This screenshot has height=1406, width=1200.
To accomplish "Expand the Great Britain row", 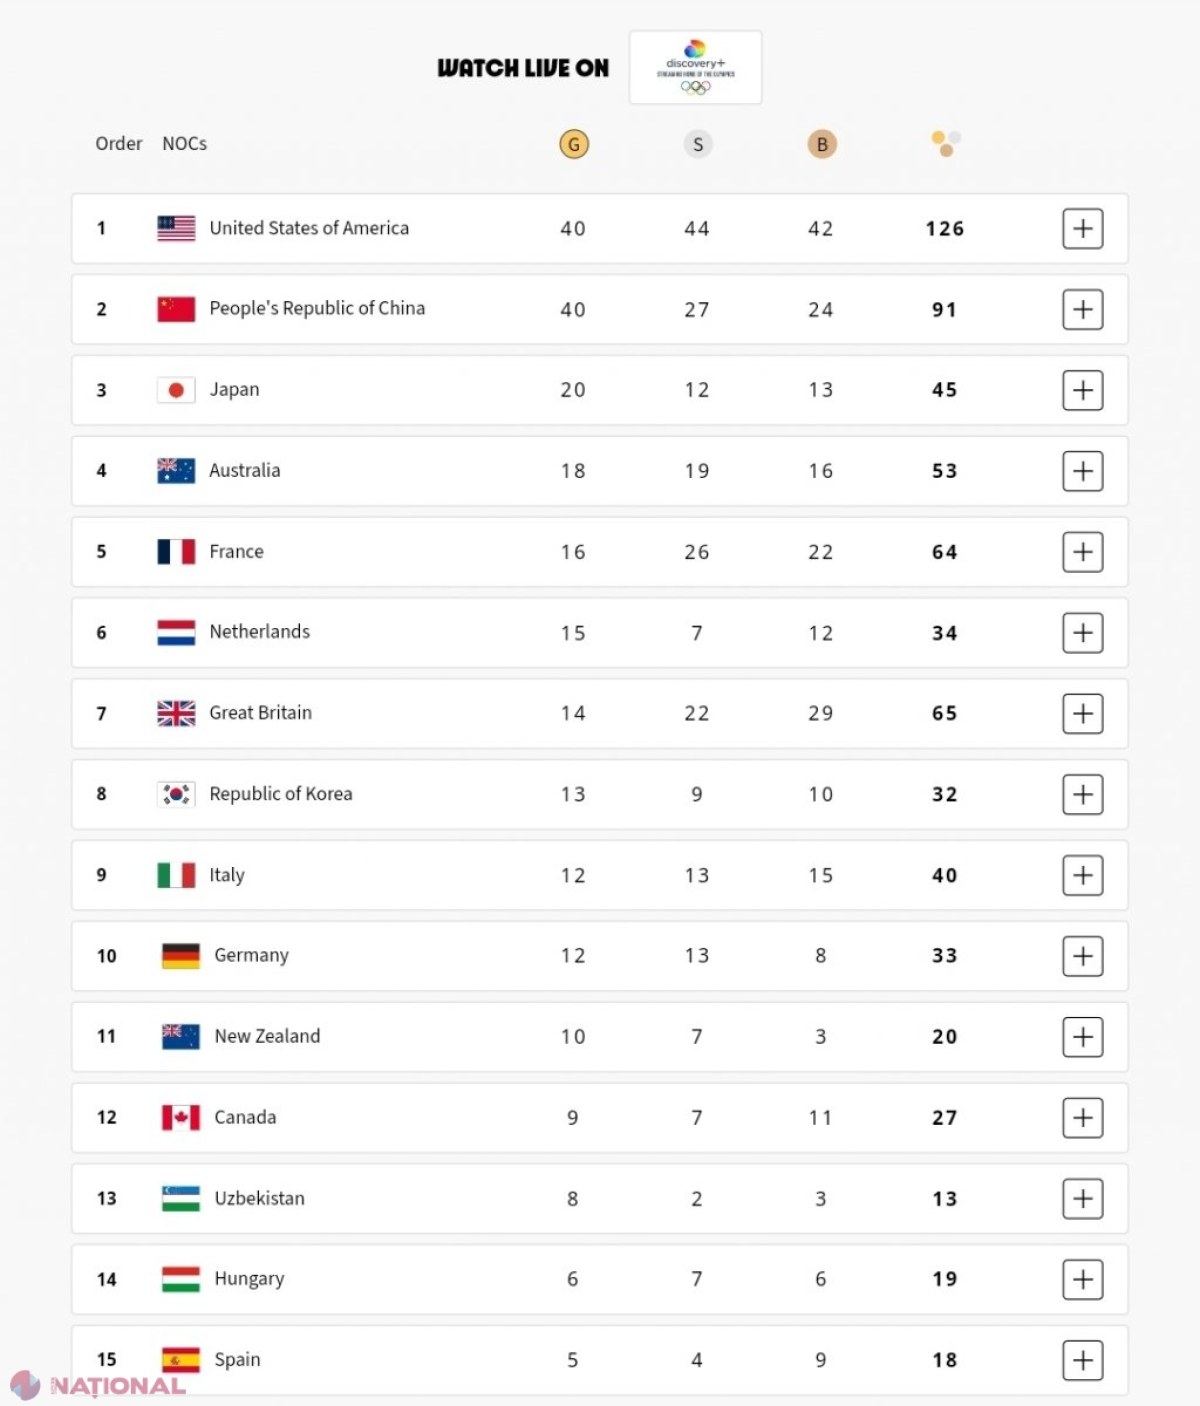I will 1083,714.
